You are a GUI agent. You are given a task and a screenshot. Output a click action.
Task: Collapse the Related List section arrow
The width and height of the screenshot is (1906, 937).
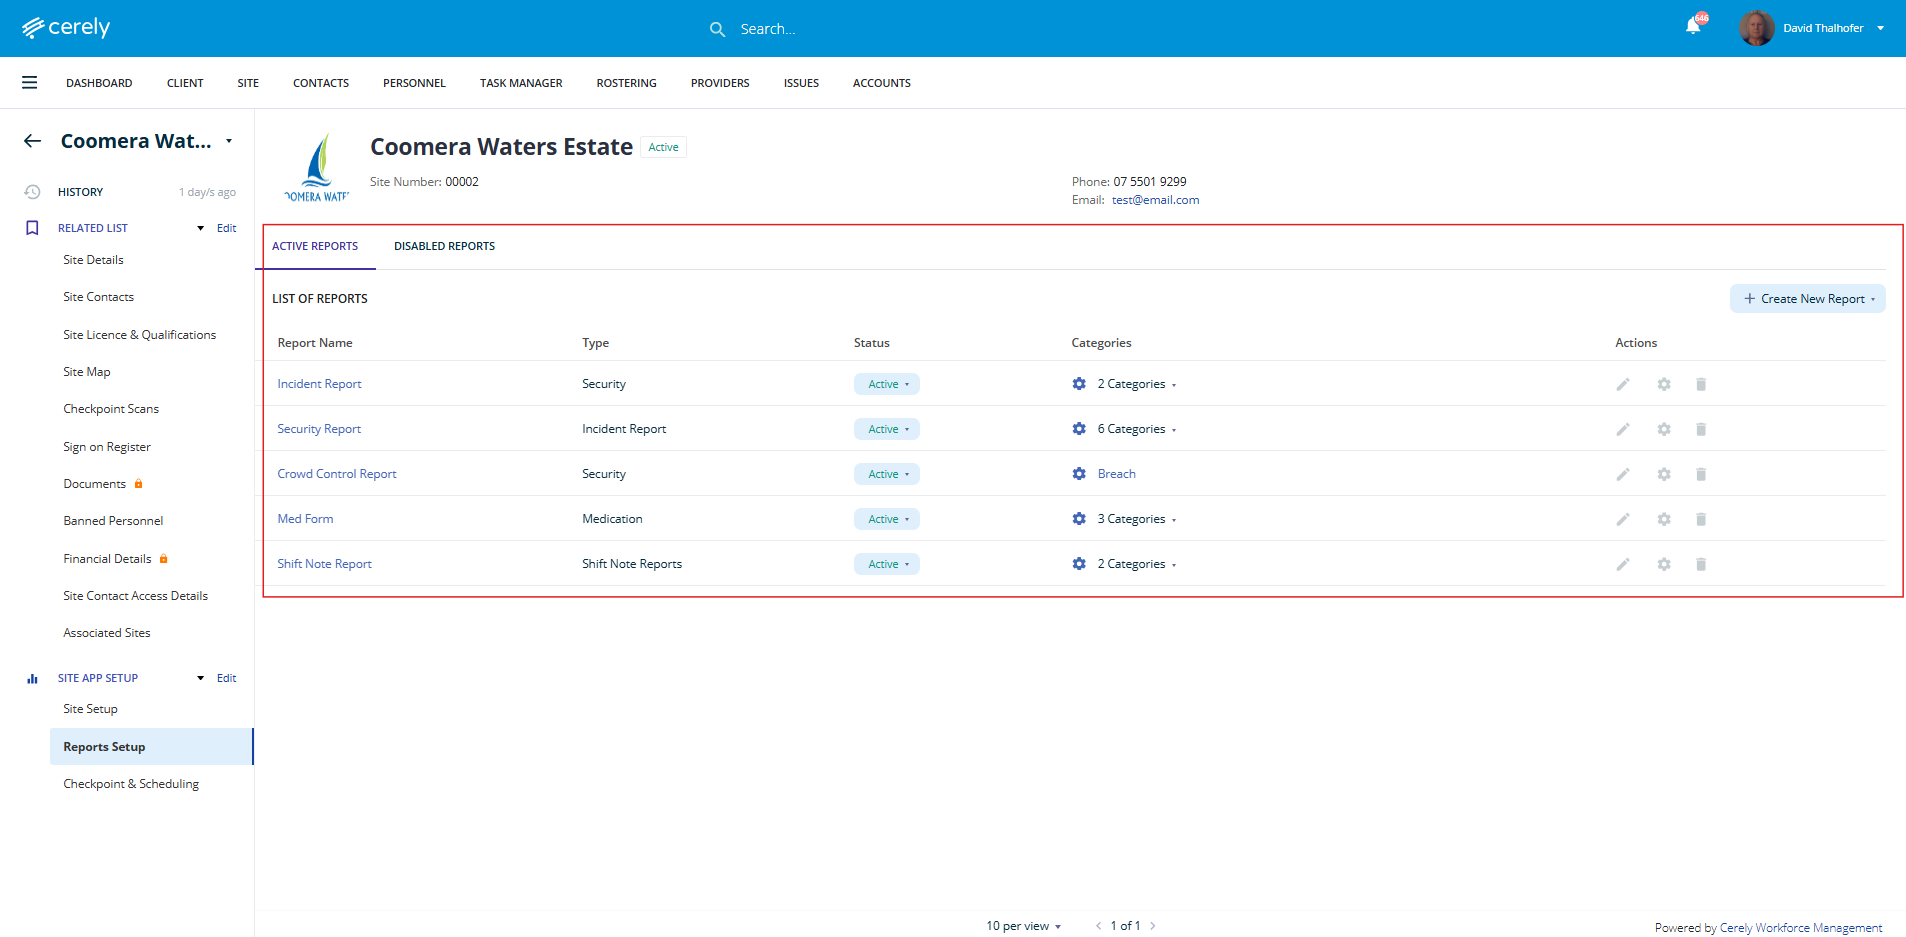pos(200,228)
